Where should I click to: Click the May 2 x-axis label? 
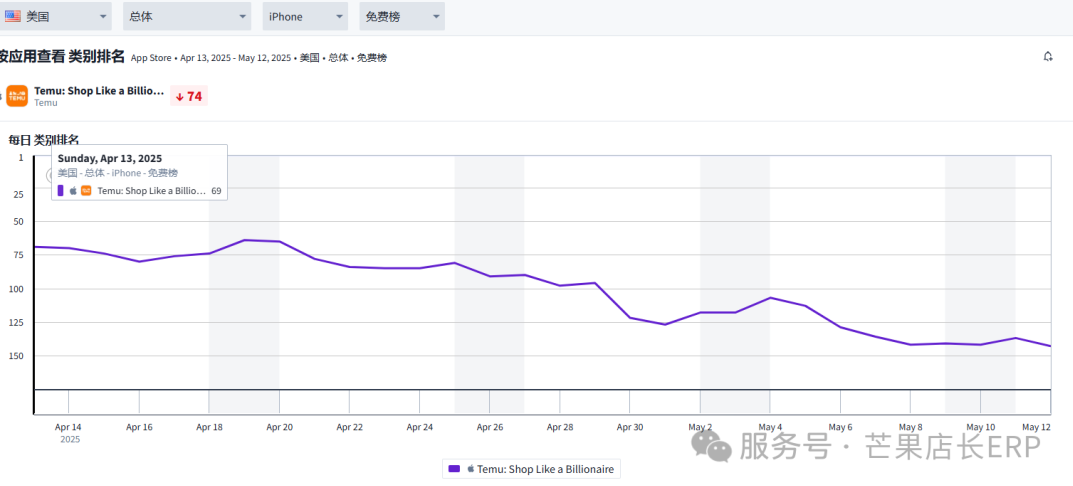(x=700, y=427)
